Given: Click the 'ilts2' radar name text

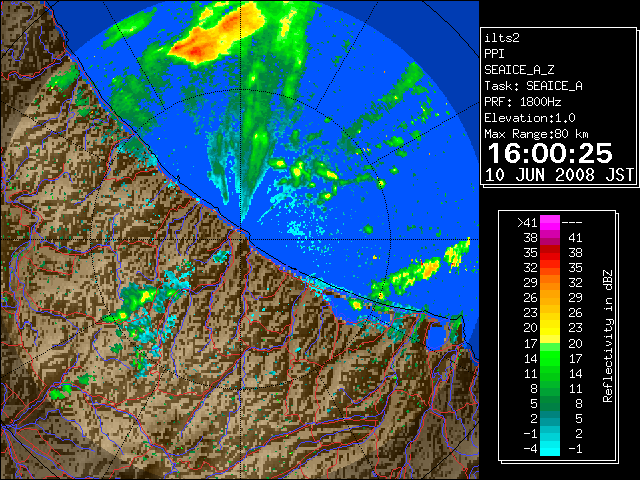Looking at the screenshot, I should [x=502, y=38].
